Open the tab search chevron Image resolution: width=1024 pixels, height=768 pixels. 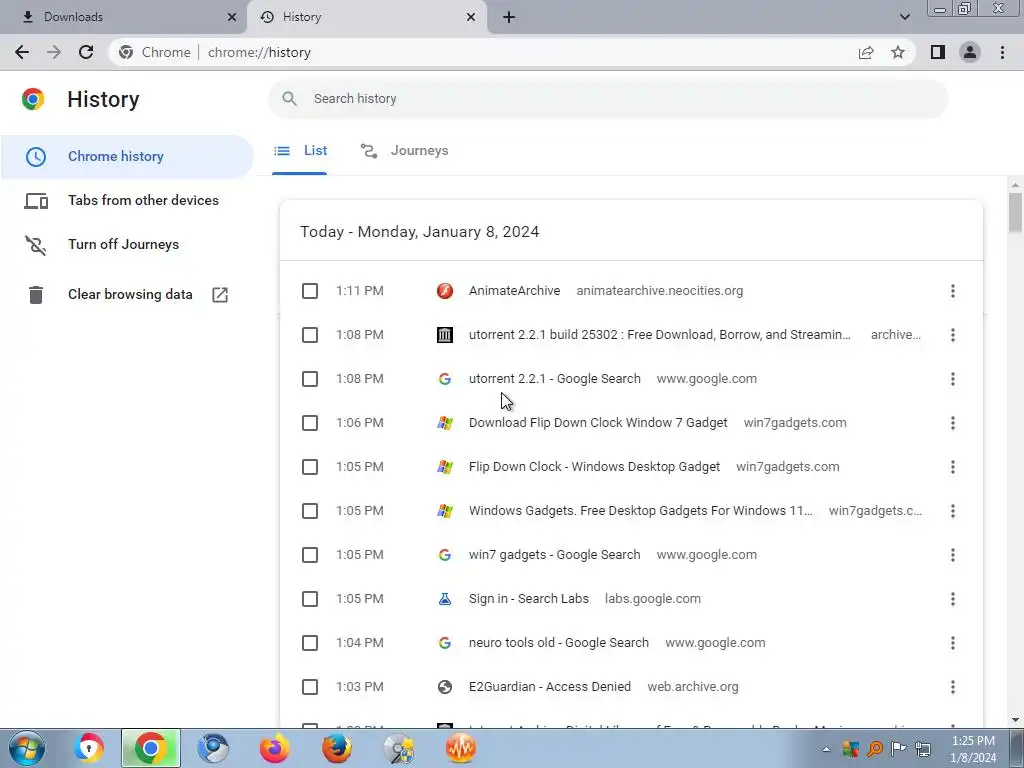904,17
